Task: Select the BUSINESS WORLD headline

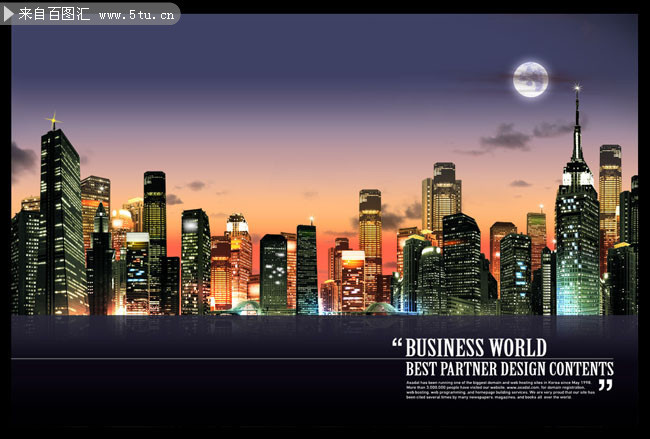Action: [476, 347]
